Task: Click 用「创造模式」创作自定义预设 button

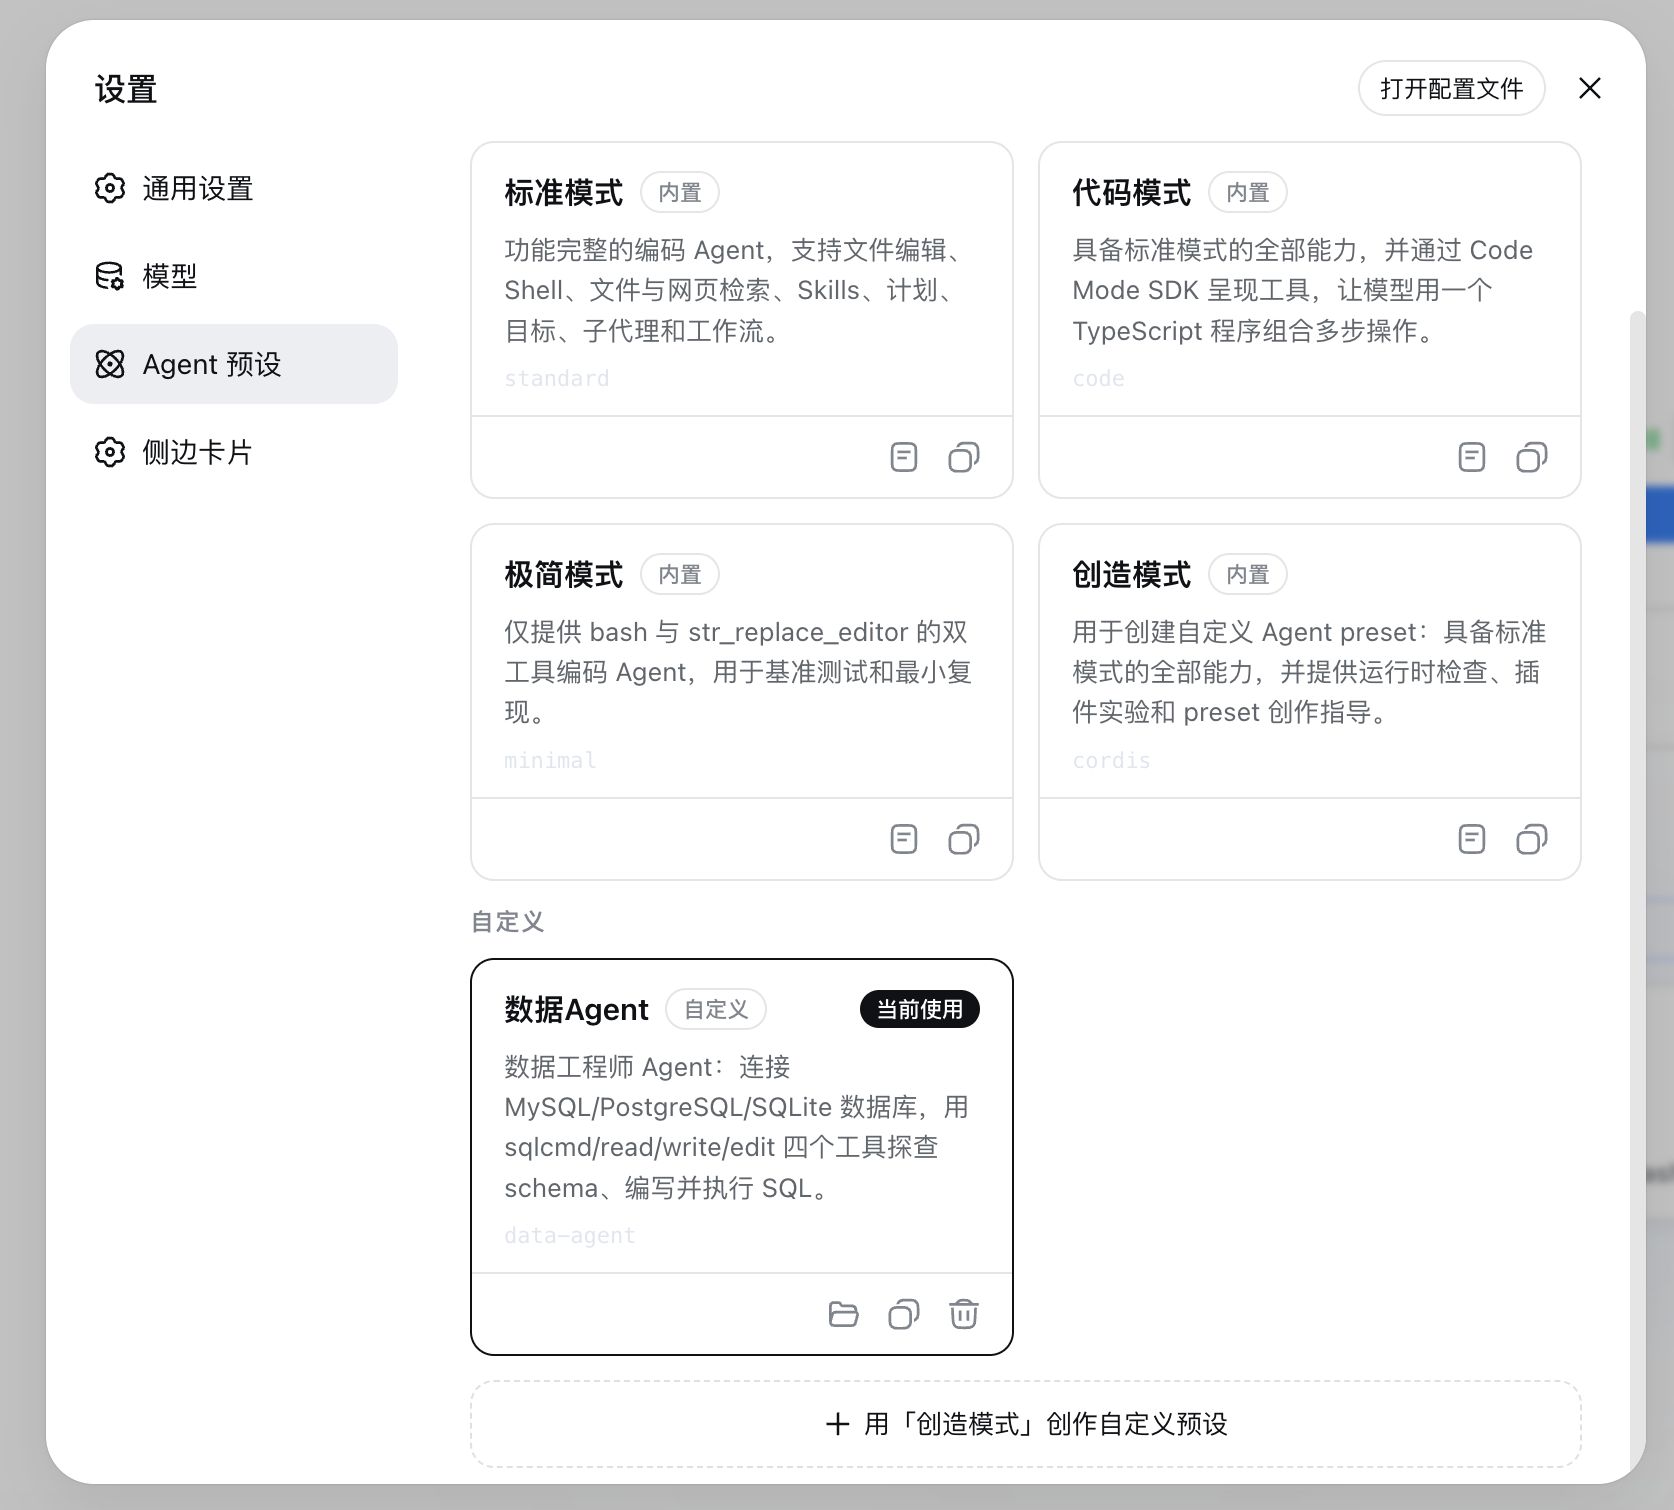Action: tap(1026, 1424)
